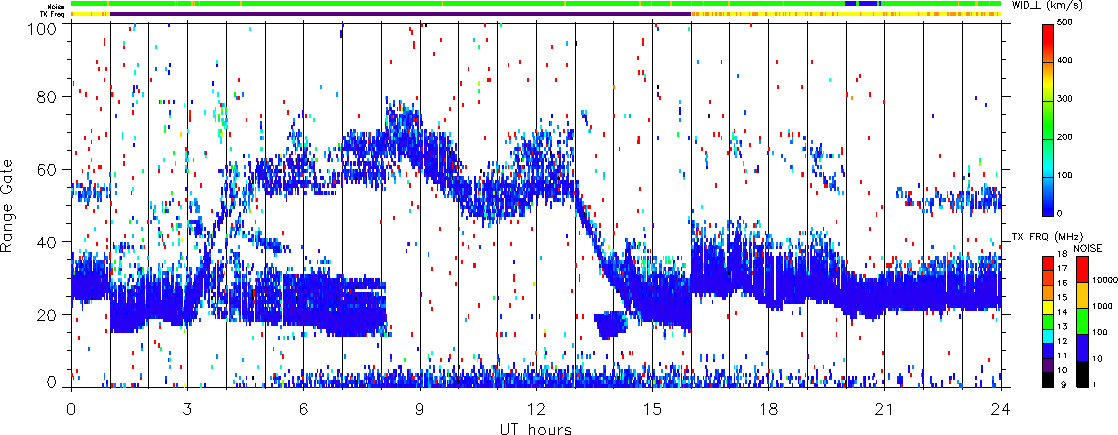
Task: Click the 16 label on TX FRQ scale
Action: pyautogui.click(x=1064, y=283)
